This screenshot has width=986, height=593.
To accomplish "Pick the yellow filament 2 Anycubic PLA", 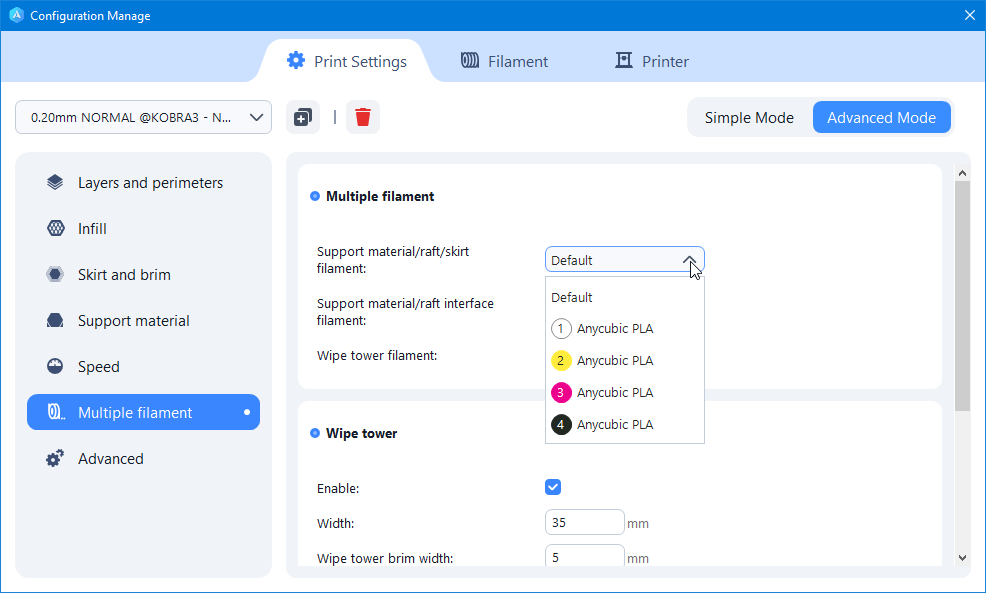I will 614,360.
